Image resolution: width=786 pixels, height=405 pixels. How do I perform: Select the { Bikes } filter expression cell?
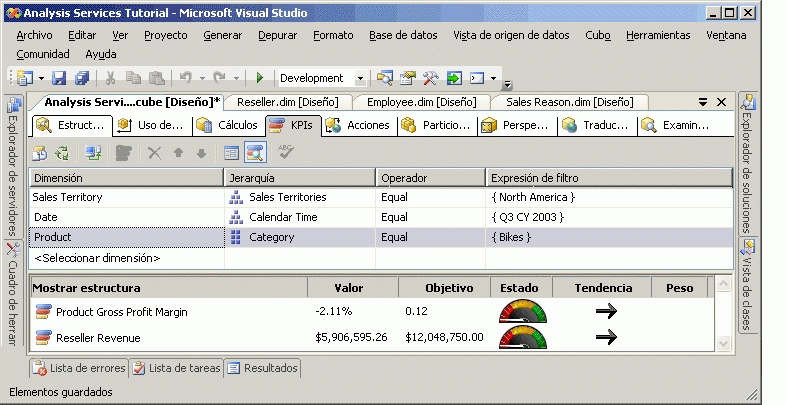pos(609,237)
